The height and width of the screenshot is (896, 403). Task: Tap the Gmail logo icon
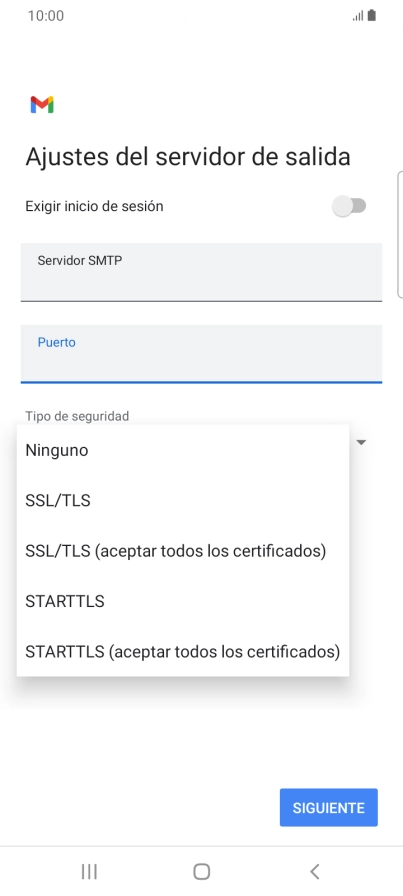pyautogui.click(x=42, y=105)
